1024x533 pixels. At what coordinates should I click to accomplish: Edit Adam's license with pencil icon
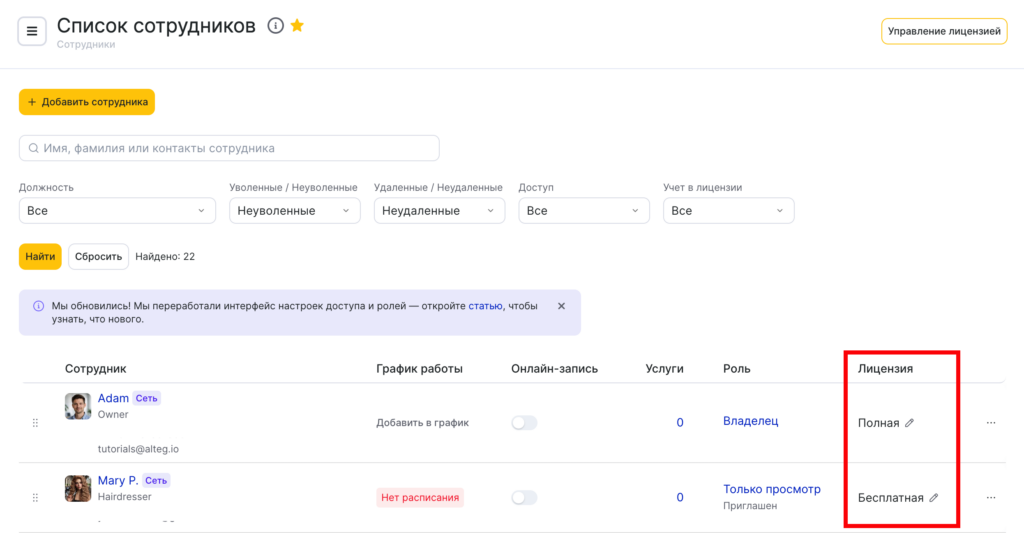point(909,423)
